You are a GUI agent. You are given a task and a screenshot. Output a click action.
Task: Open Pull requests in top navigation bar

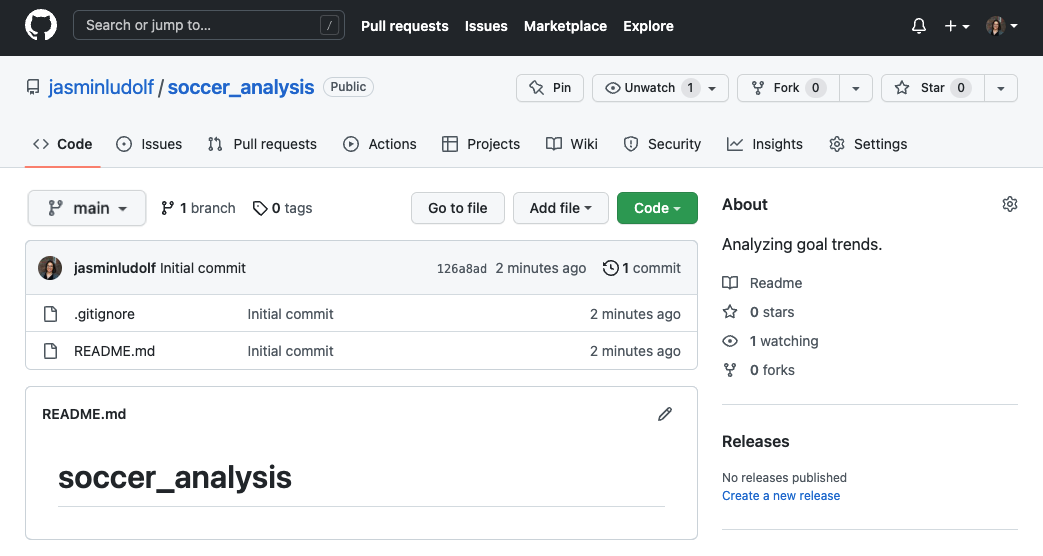coord(404,26)
